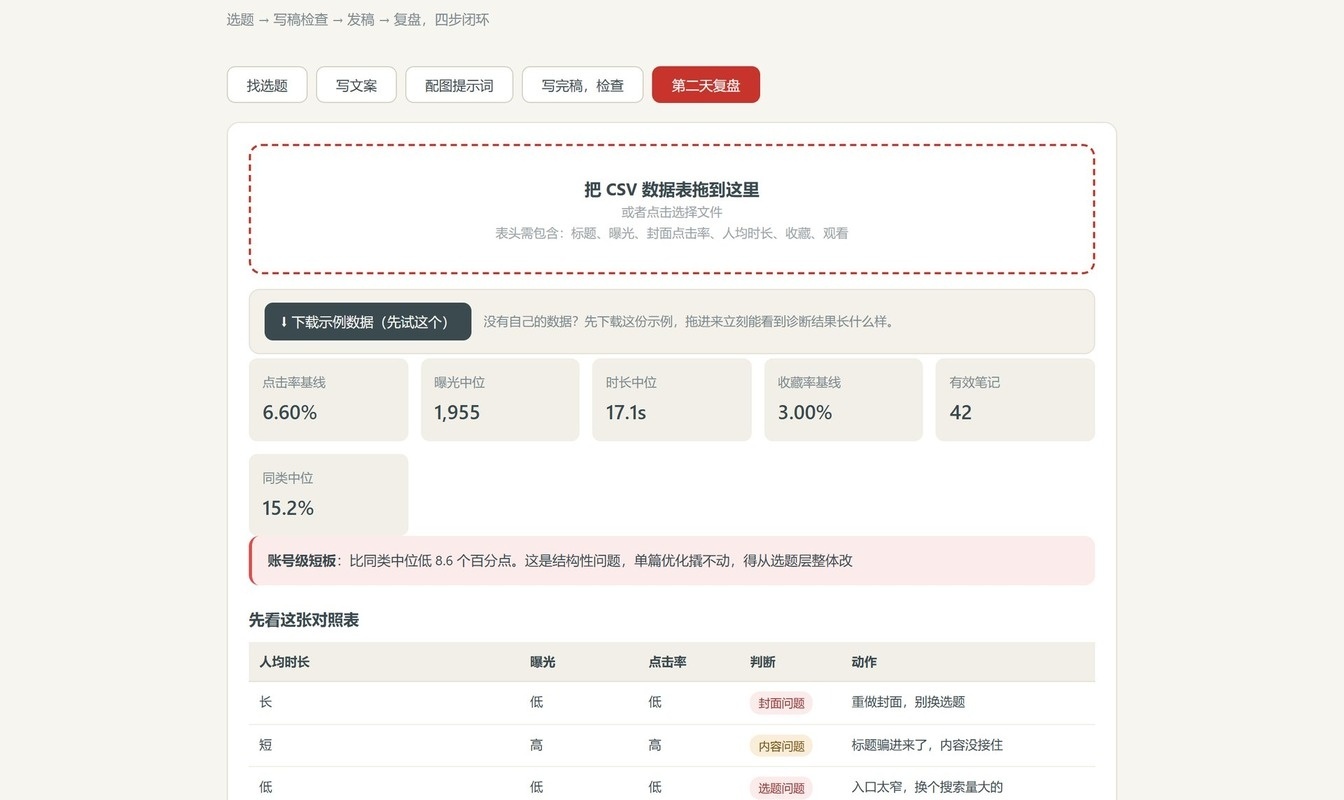
Task: Click the 曝光 column header
Action: (x=543, y=662)
